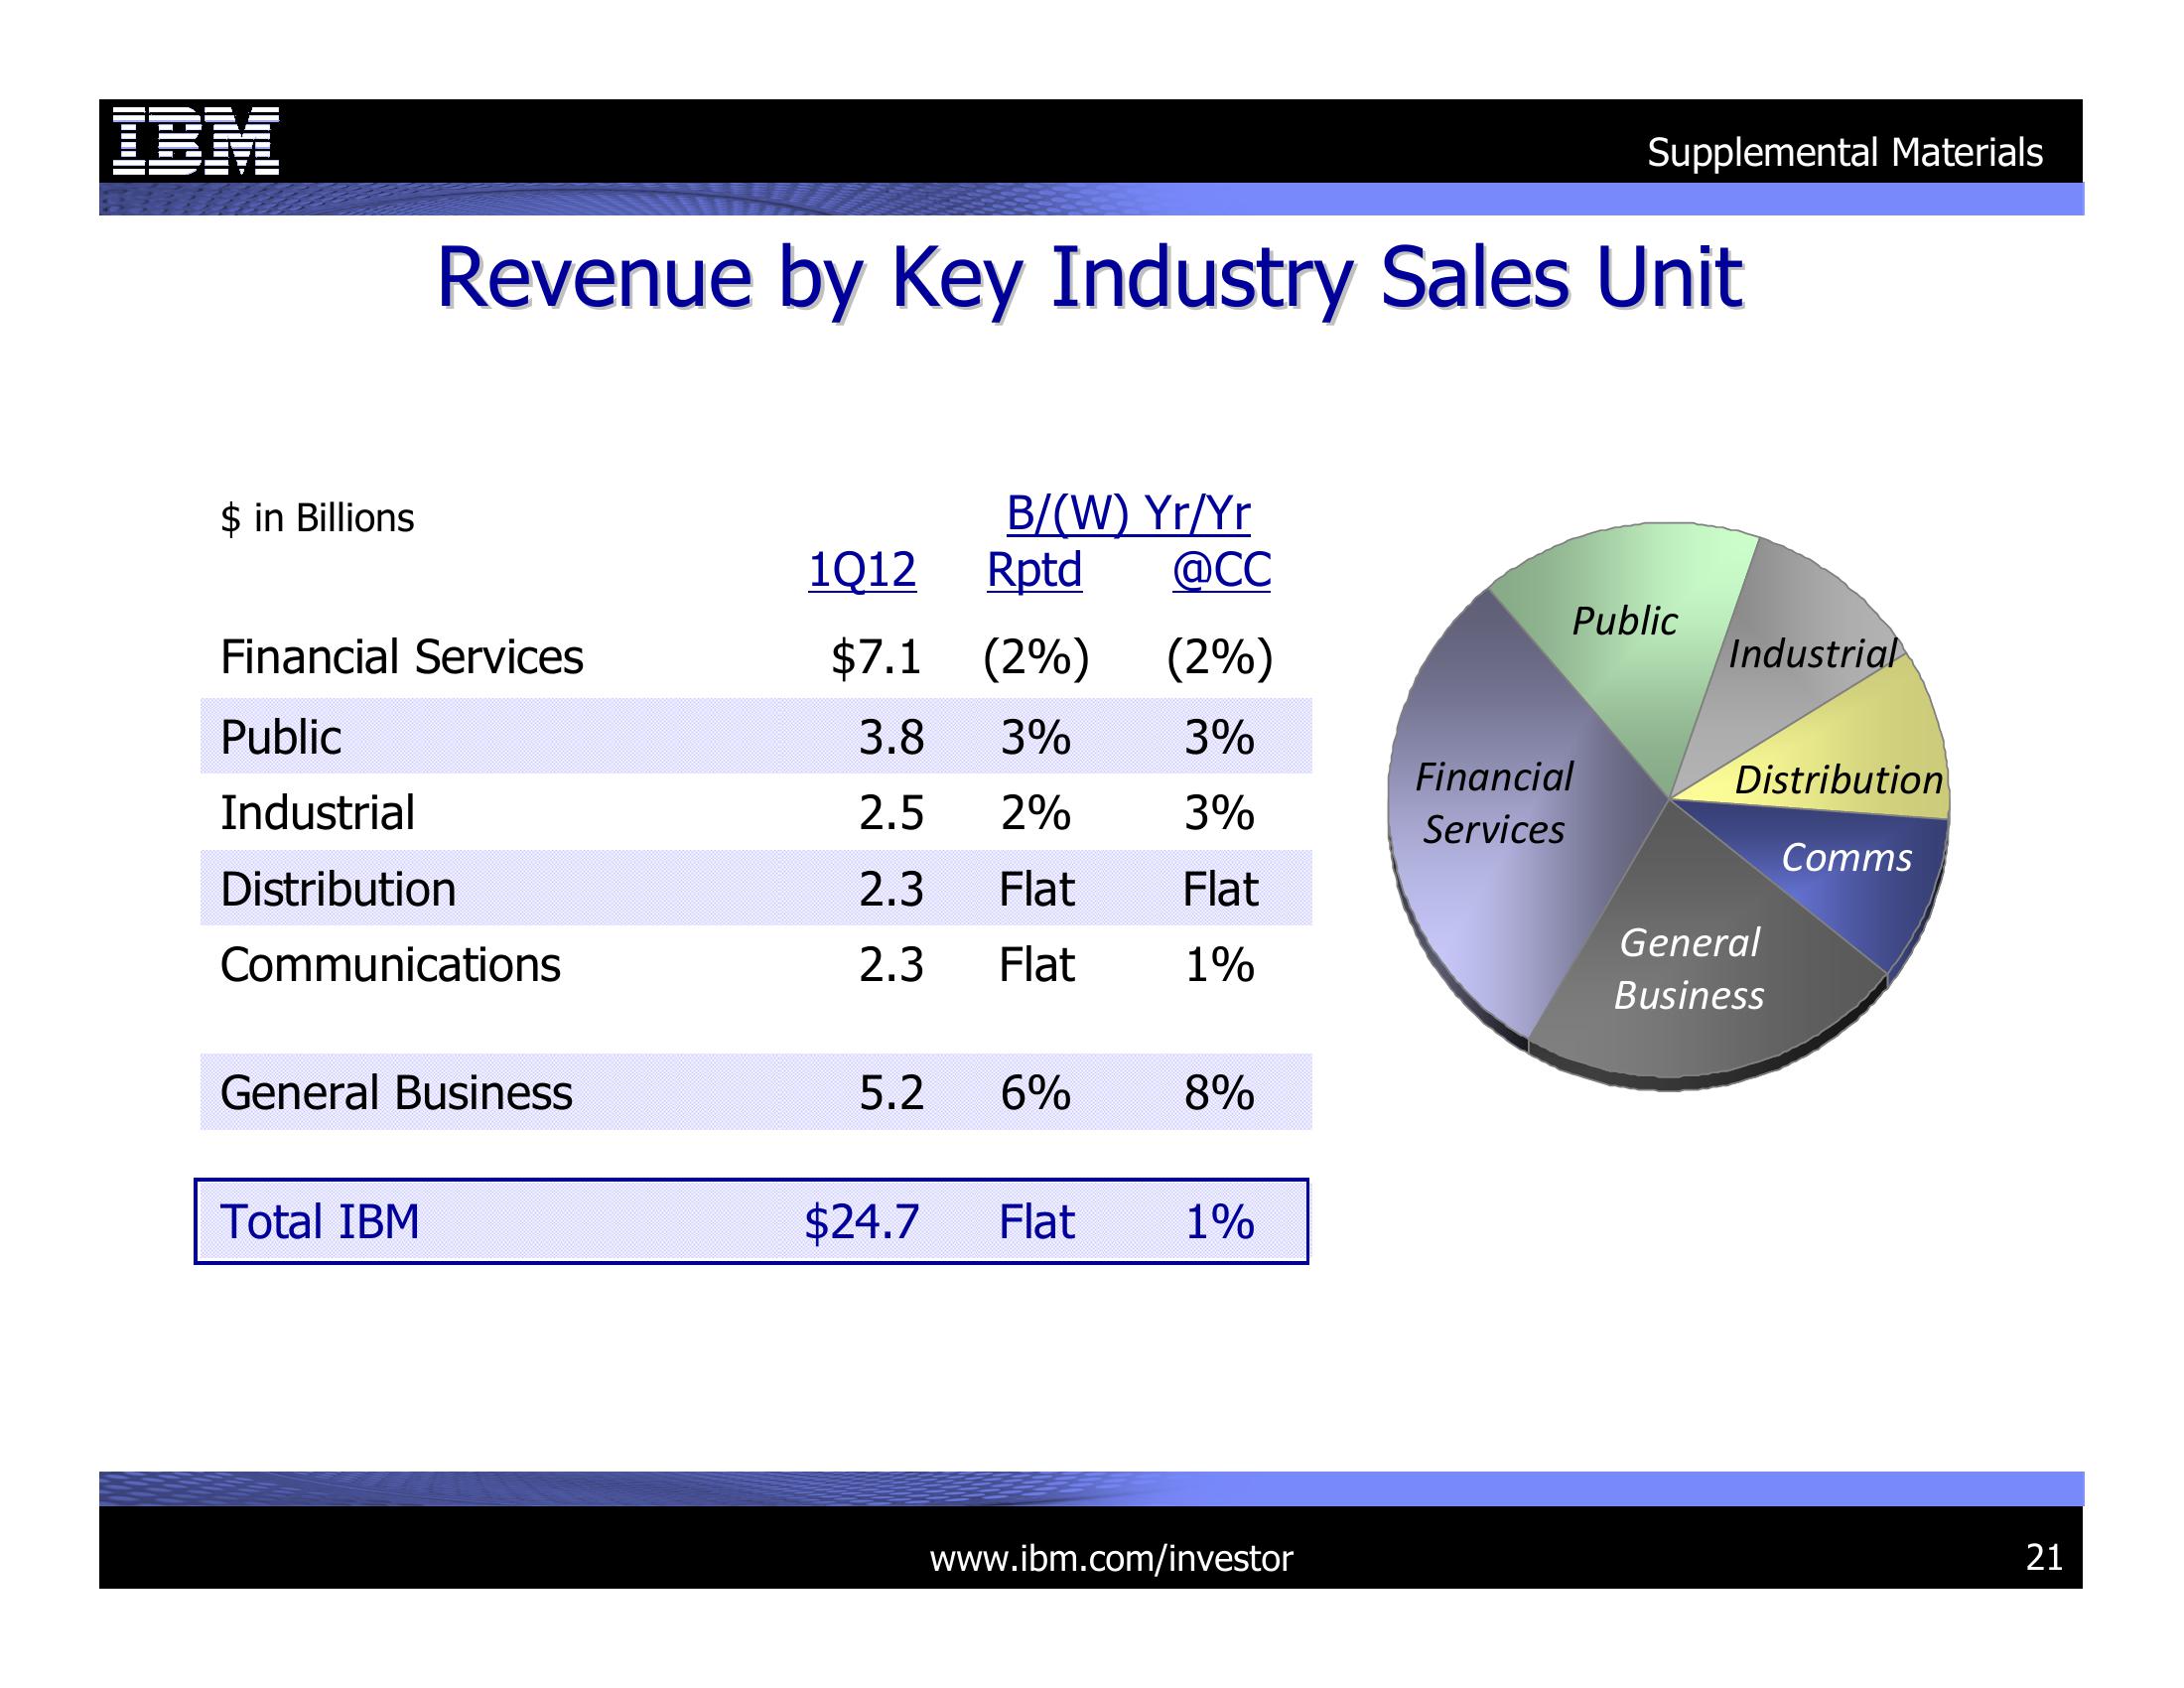Select the 'Financial Services' row label
The width and height of the screenshot is (2184, 1688).
[x=401, y=657]
